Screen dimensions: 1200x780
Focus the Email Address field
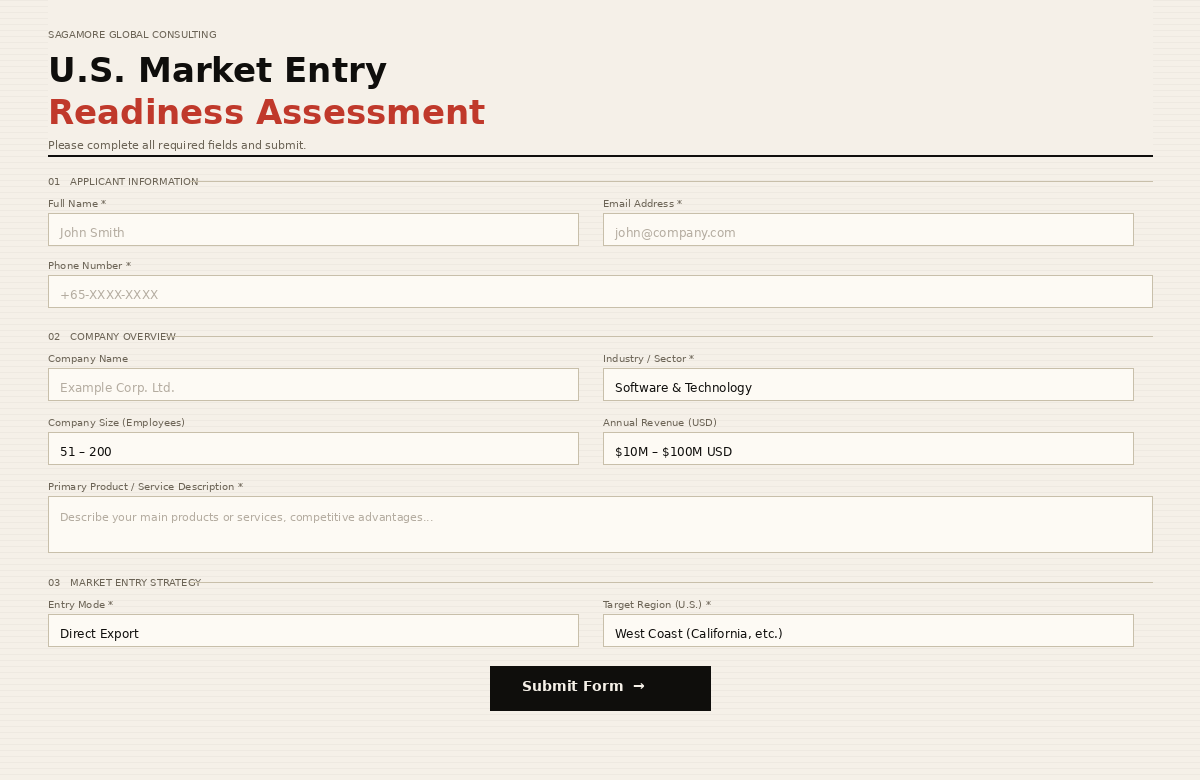(x=868, y=229)
